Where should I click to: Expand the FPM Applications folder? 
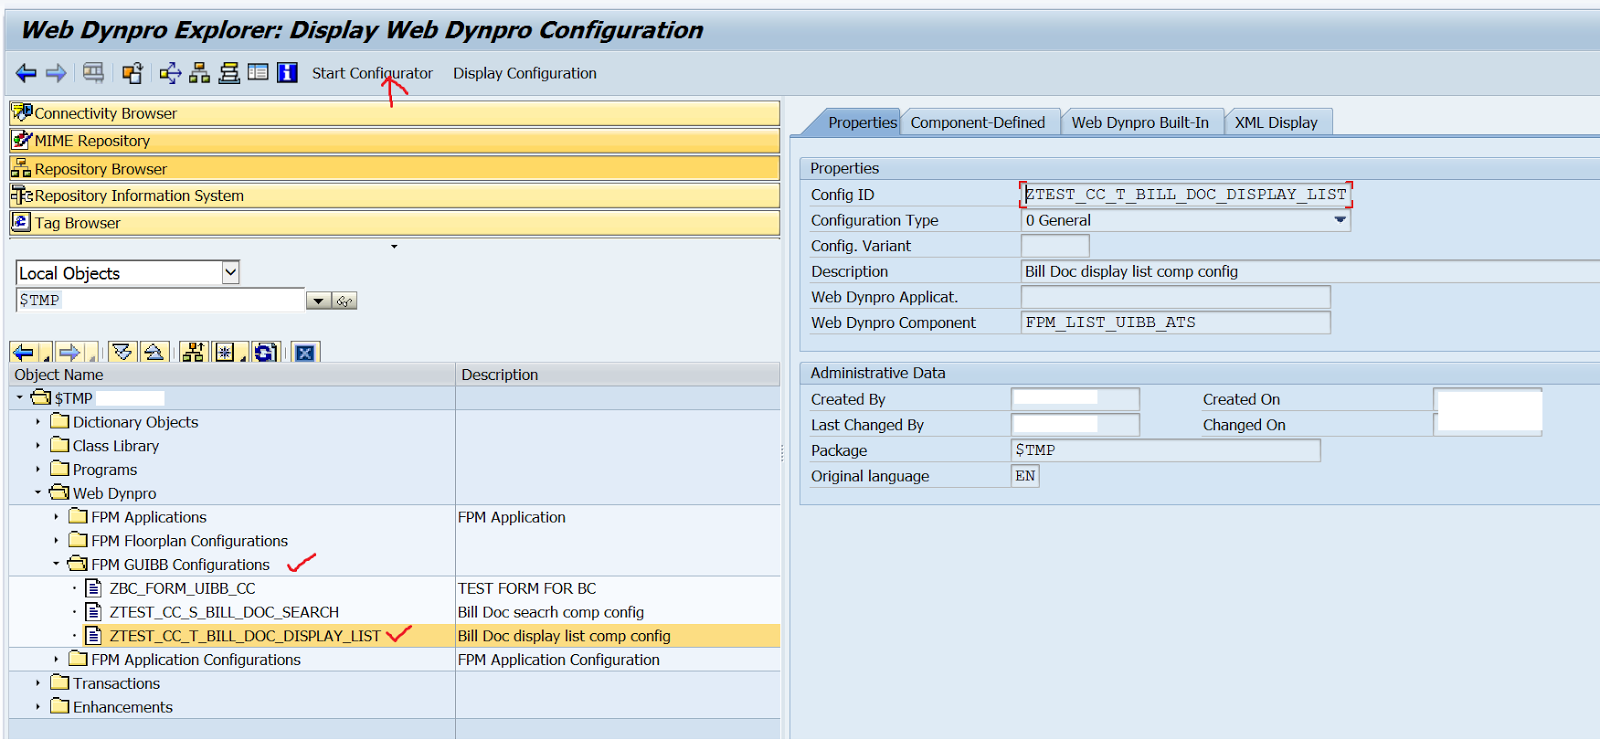click(56, 517)
